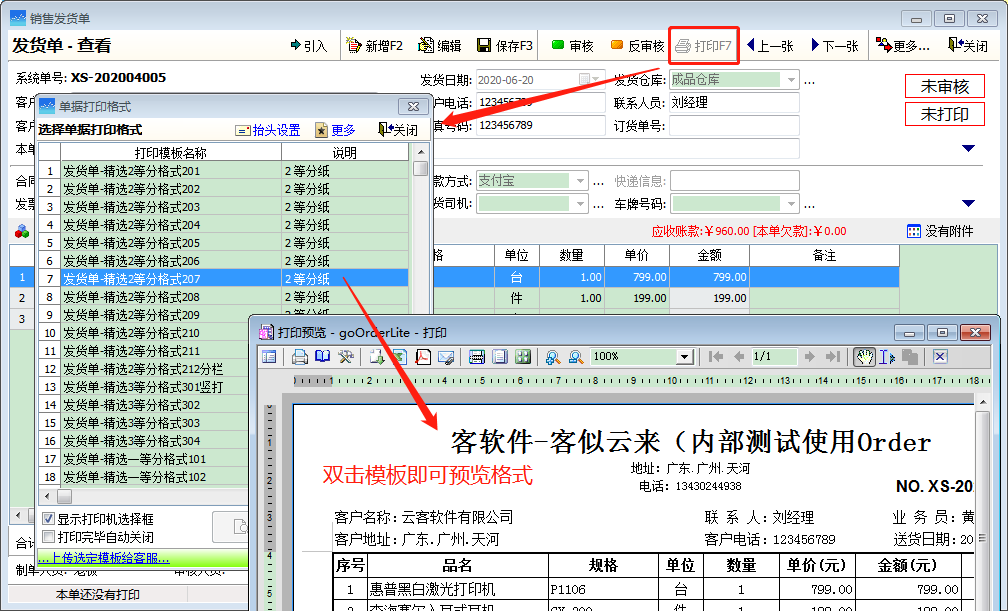Viewport: 1008px width, 611px height.
Task: Click the zoom out magnifier icon
Action: point(576,356)
